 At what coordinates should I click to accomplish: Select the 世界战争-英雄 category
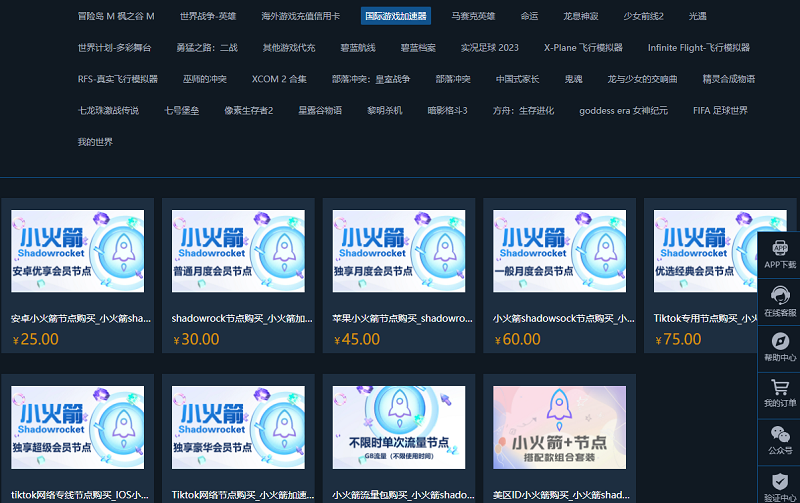[x=208, y=16]
